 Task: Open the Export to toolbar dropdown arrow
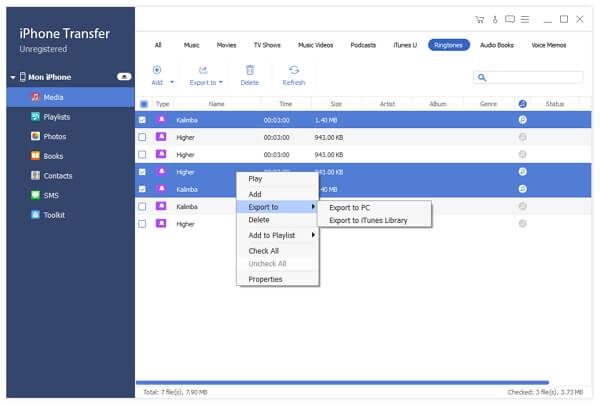point(221,82)
